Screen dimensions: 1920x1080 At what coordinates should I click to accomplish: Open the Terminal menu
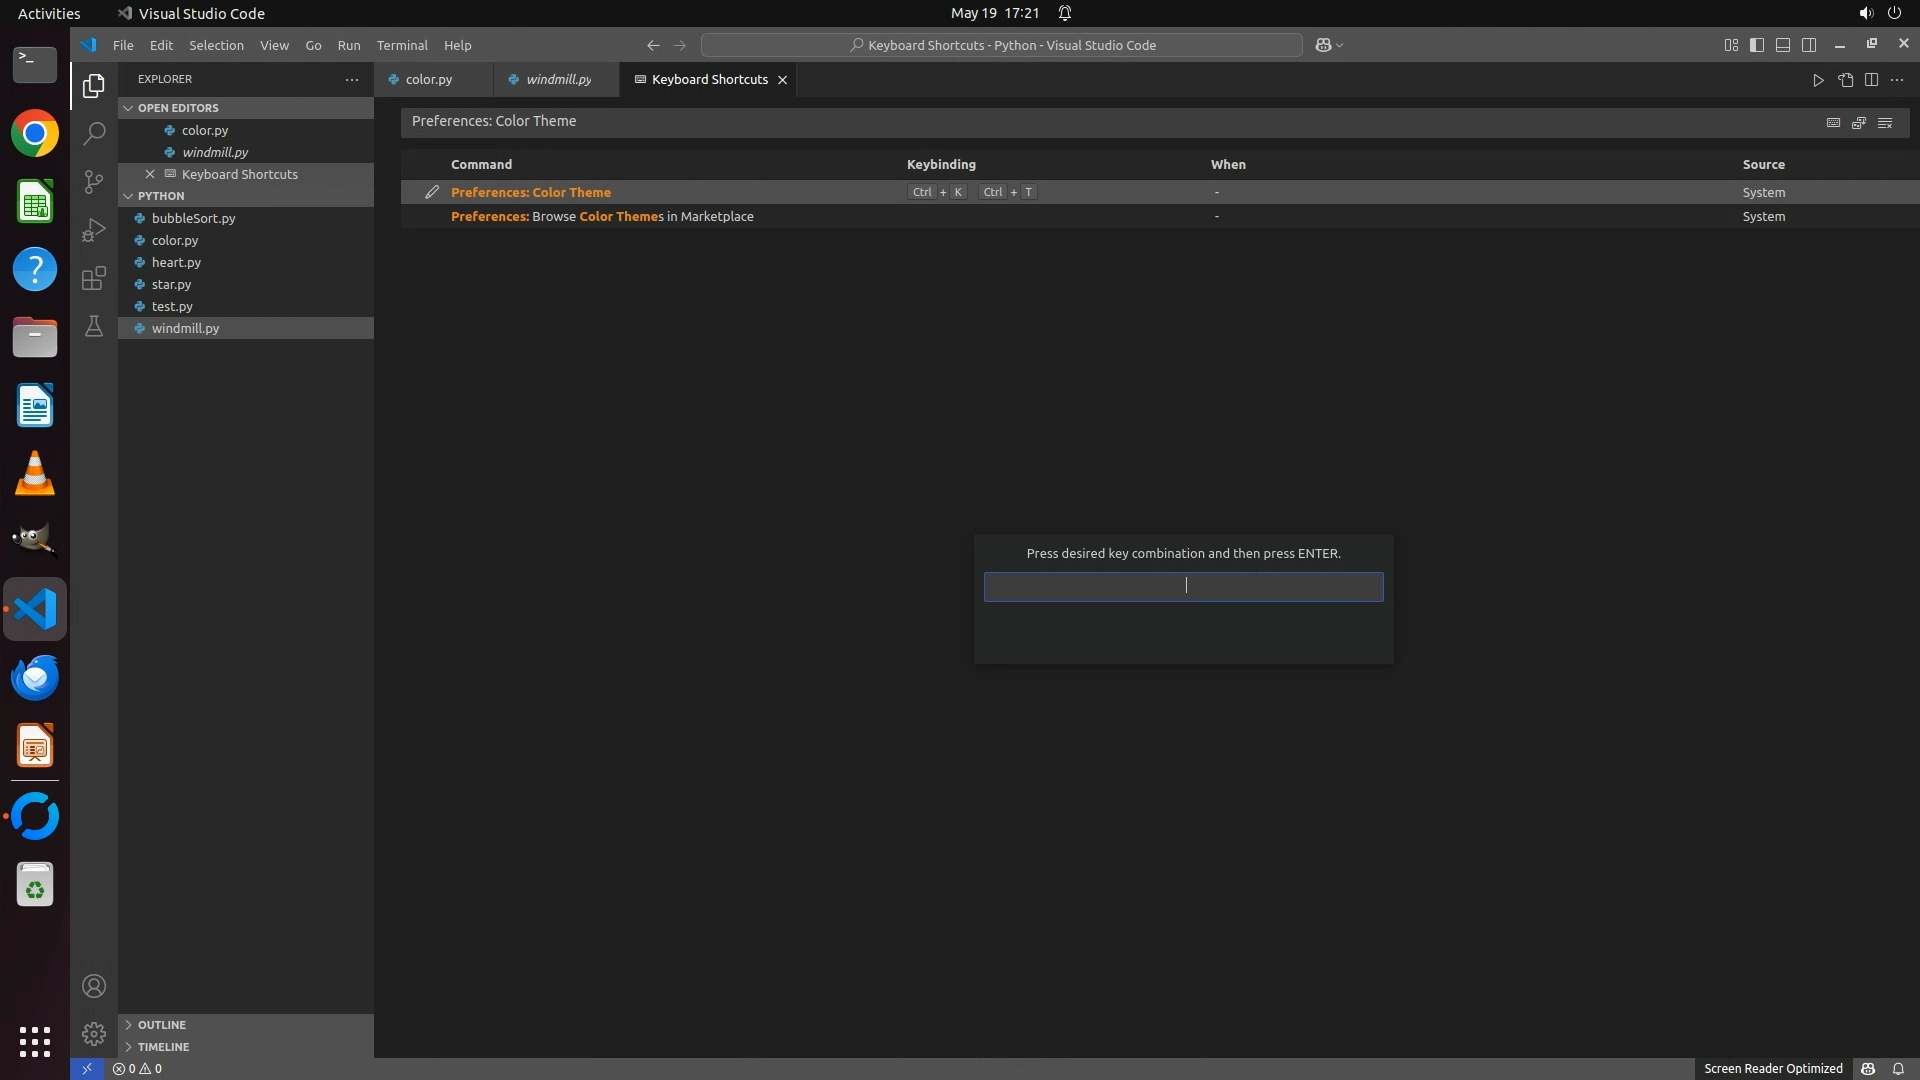pos(402,45)
